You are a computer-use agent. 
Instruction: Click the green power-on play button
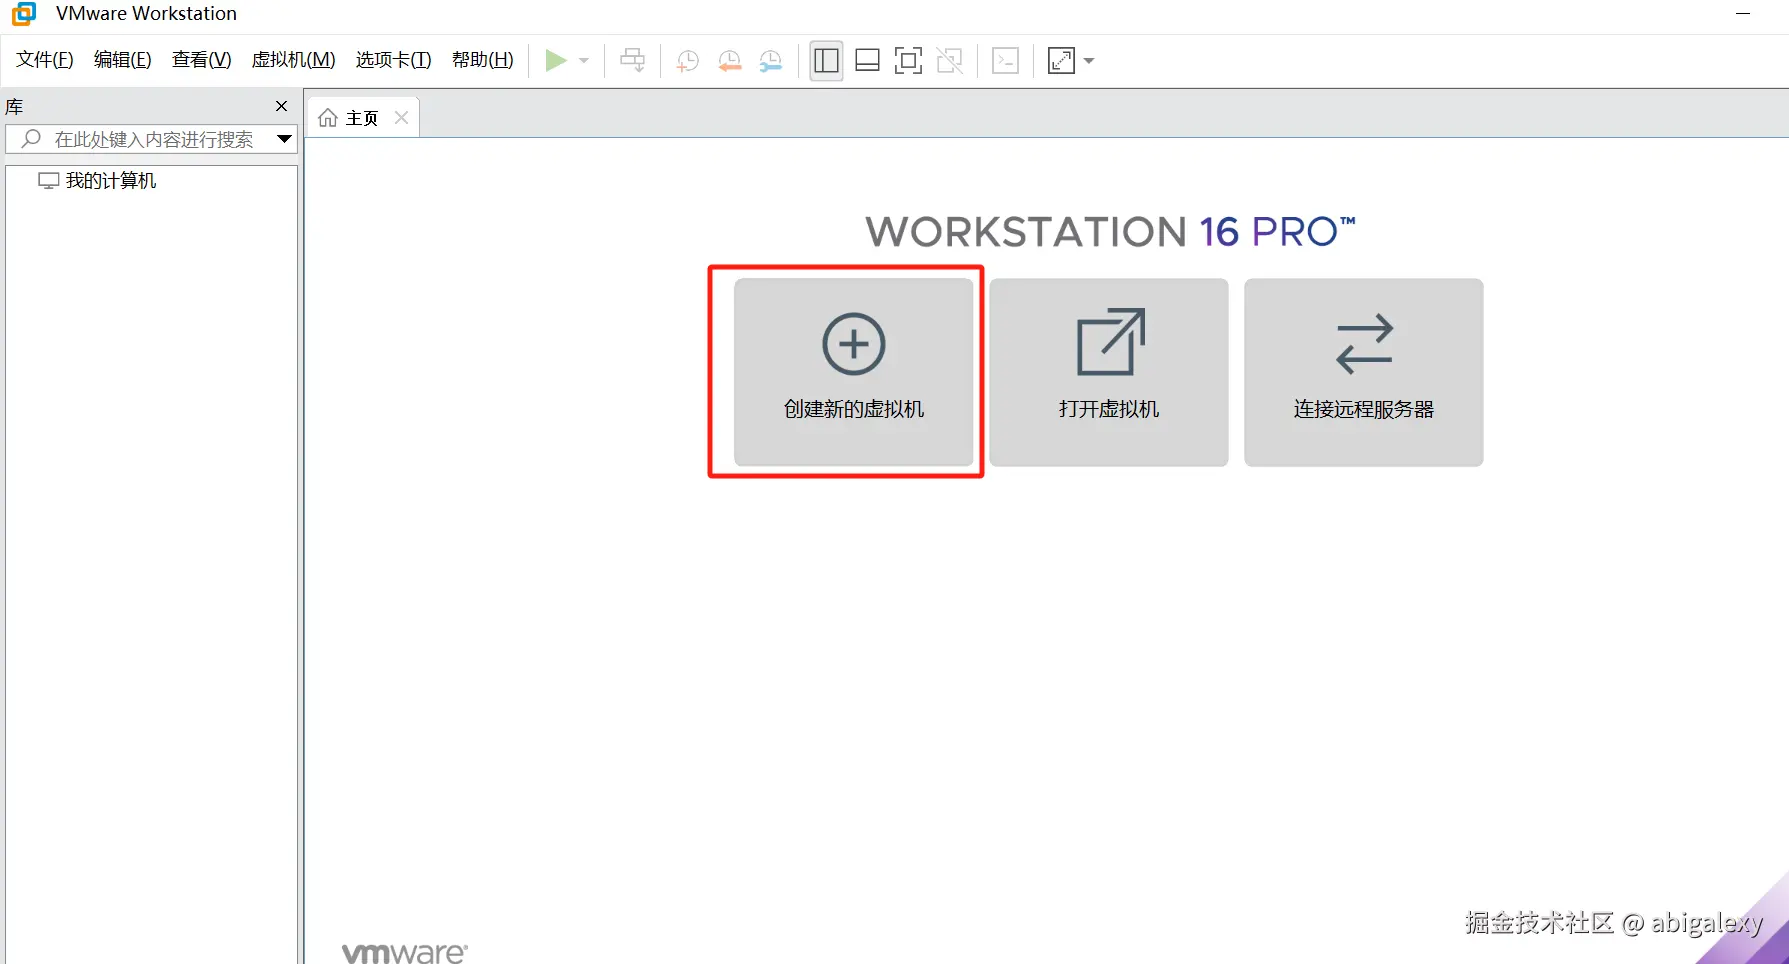point(555,61)
